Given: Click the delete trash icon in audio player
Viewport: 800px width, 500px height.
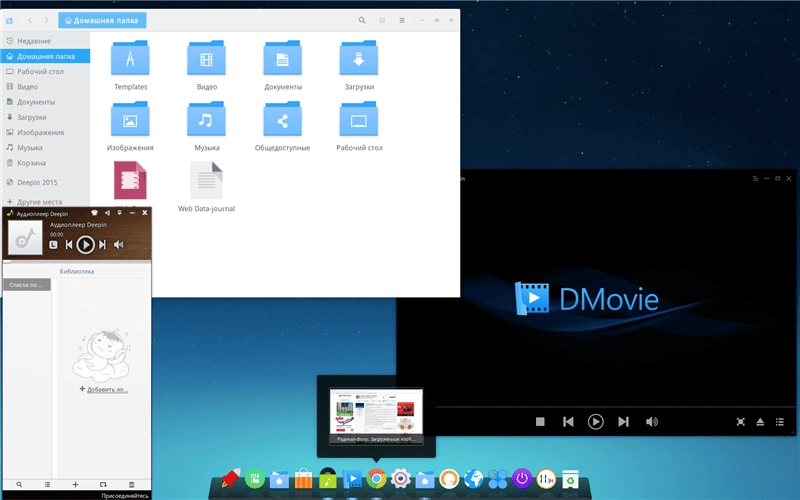Looking at the screenshot, I should (131, 485).
